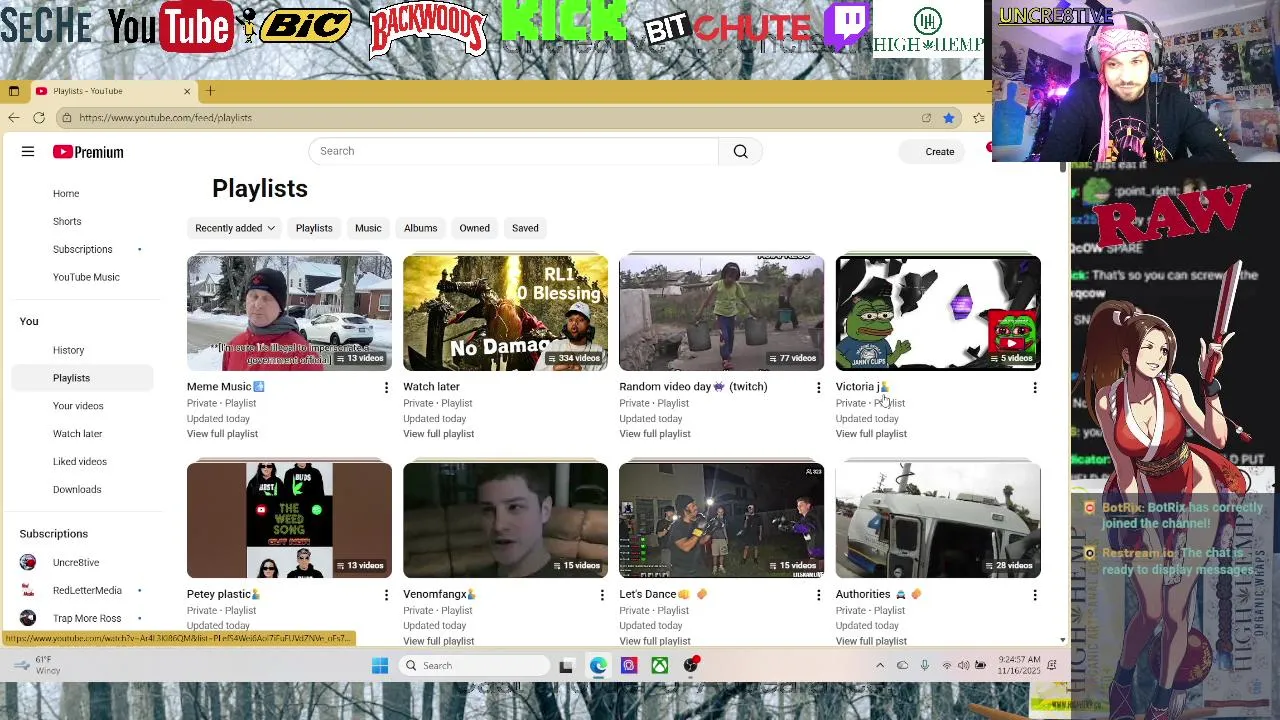Open the Recently added sort dropdown
This screenshot has height=720, width=1280.
(235, 228)
